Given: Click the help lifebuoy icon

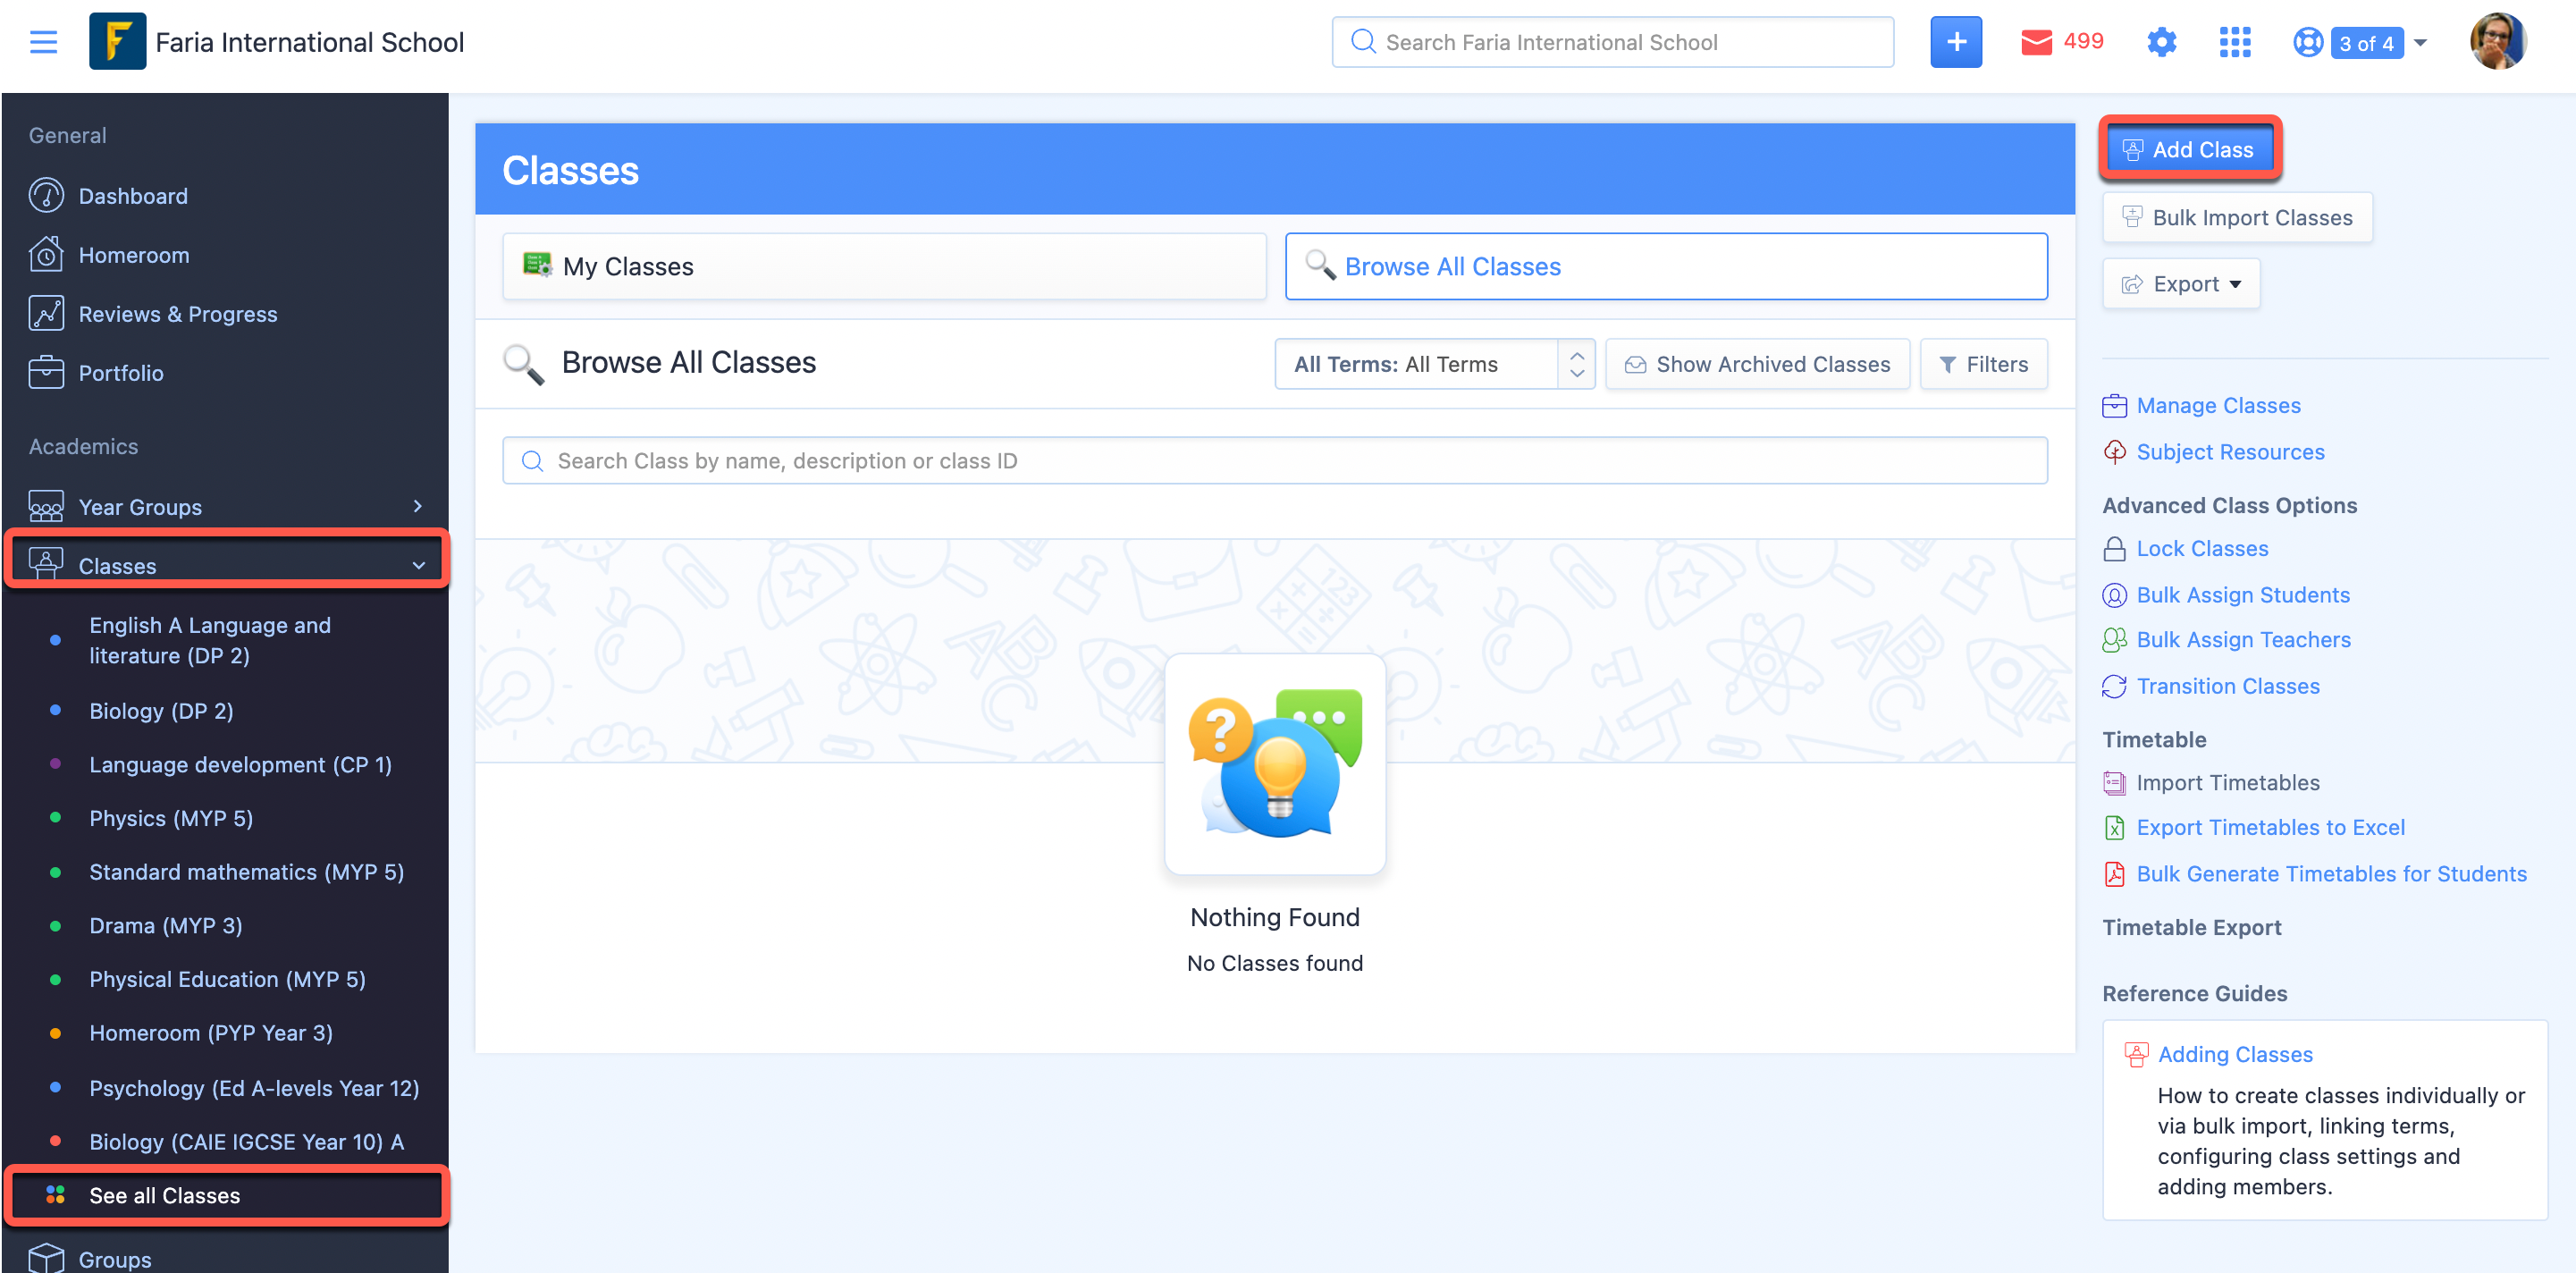Looking at the screenshot, I should coord(2308,42).
